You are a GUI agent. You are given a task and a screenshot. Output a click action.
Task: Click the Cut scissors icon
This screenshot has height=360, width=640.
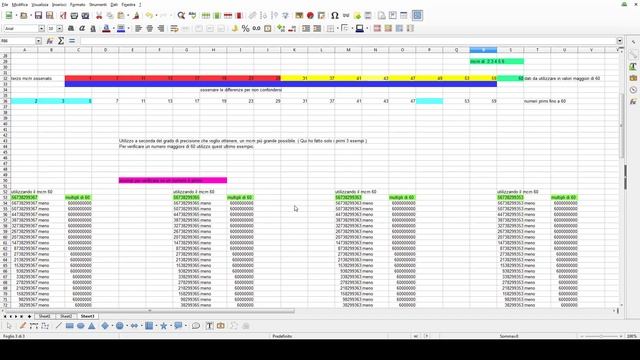click(x=99, y=16)
